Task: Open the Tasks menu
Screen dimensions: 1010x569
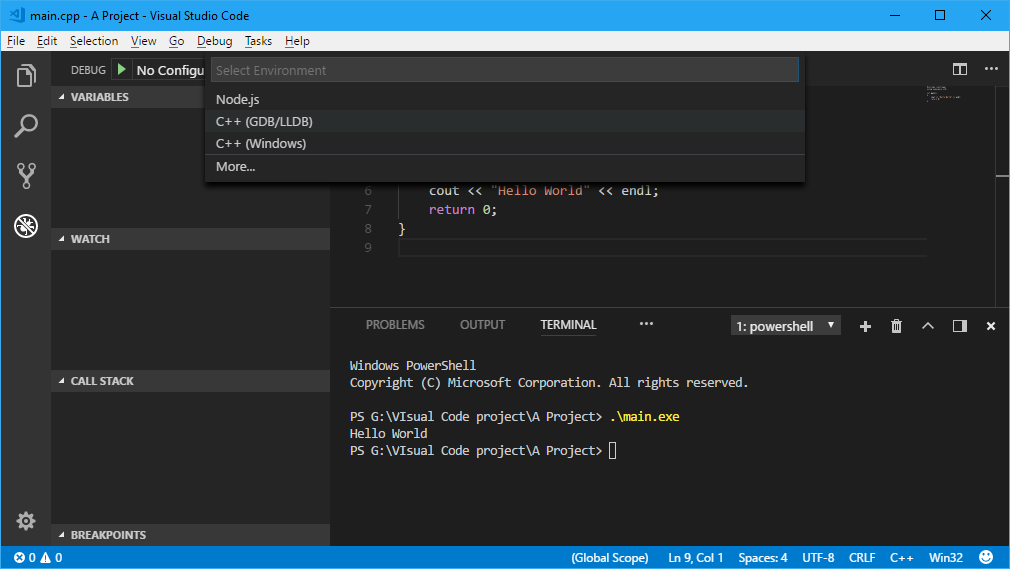Action: tap(258, 41)
